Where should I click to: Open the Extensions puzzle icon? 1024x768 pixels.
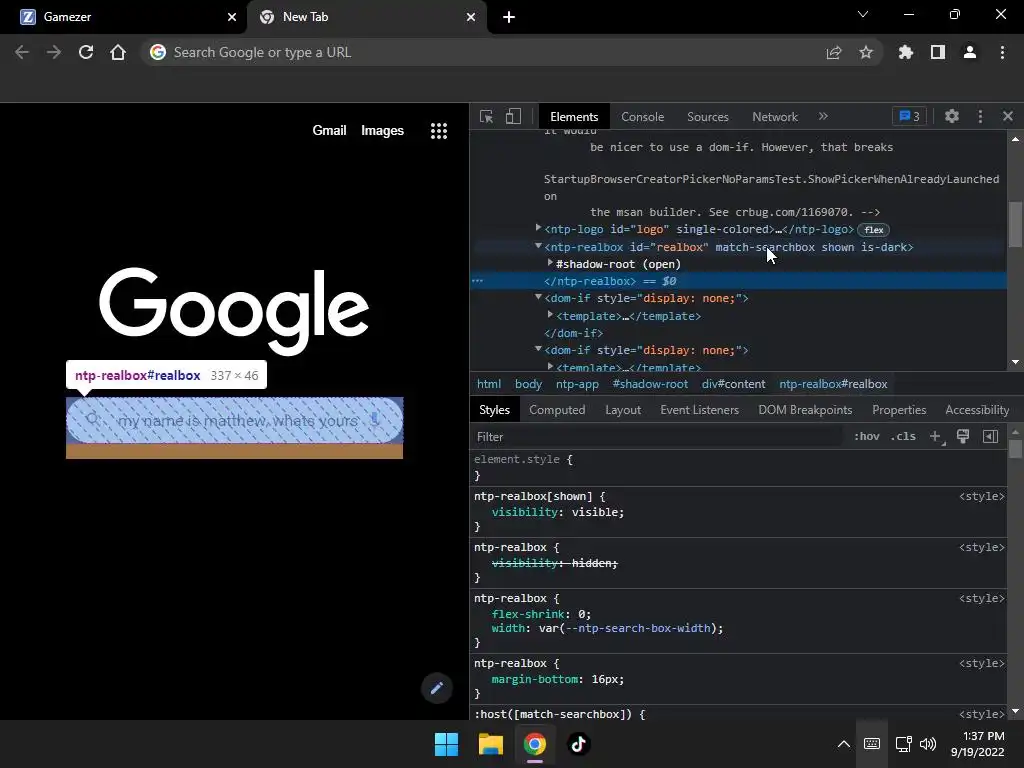coord(906,52)
